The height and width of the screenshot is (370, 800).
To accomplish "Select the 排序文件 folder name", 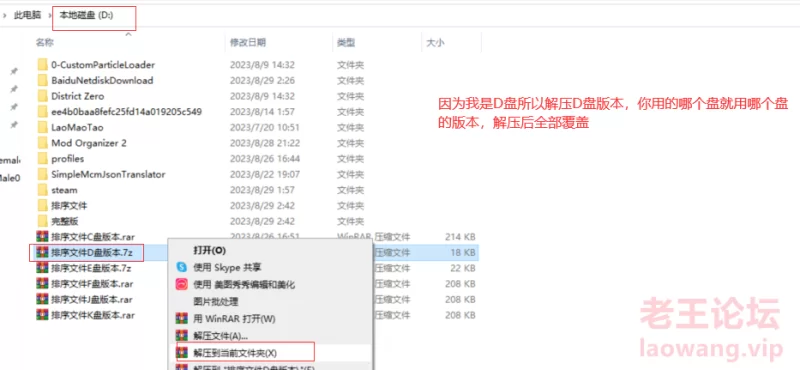I will coord(69,206).
